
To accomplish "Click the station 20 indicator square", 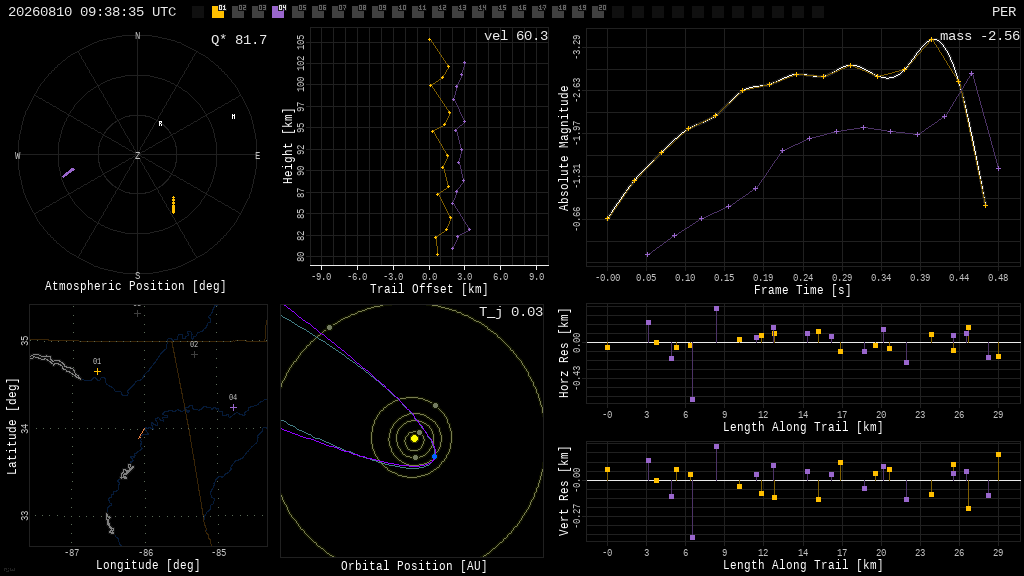I will coord(598,12).
